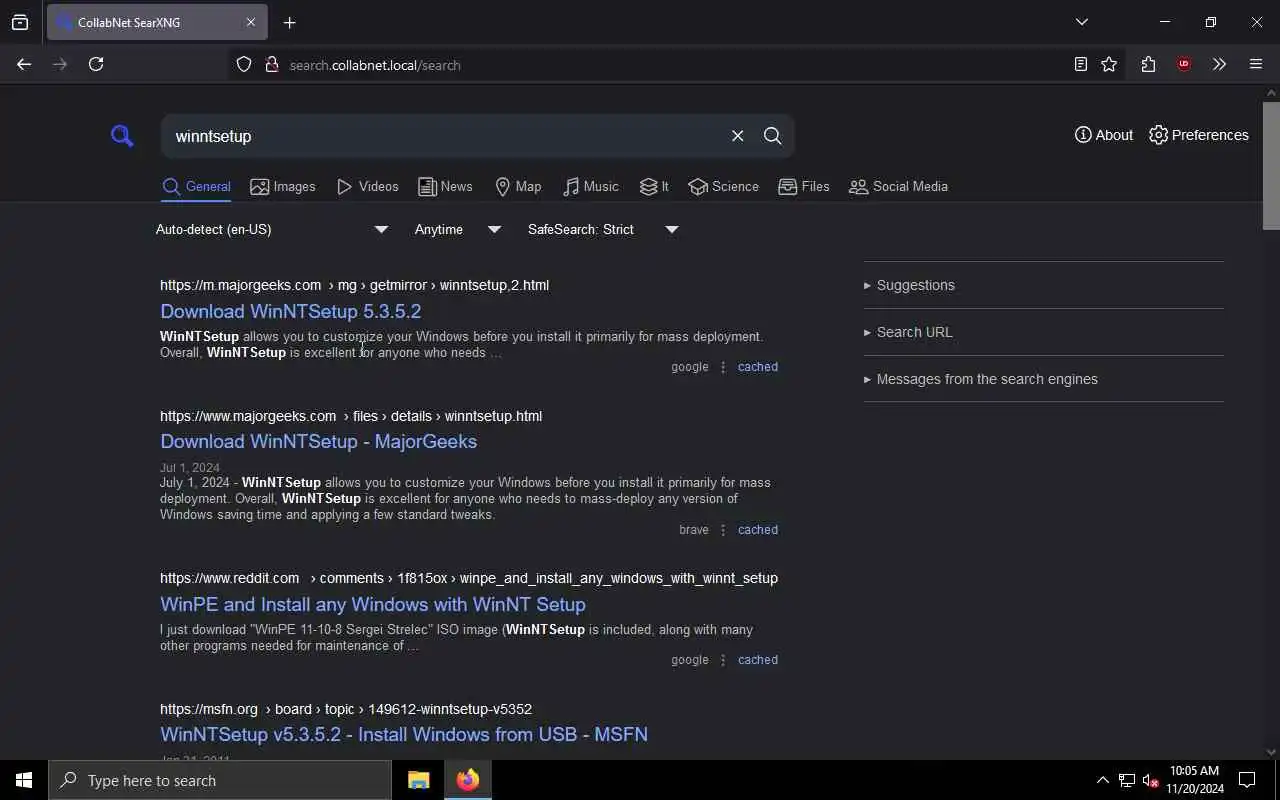Click the Windows taskbar search box
Image resolution: width=1280 pixels, height=800 pixels.
click(220, 780)
